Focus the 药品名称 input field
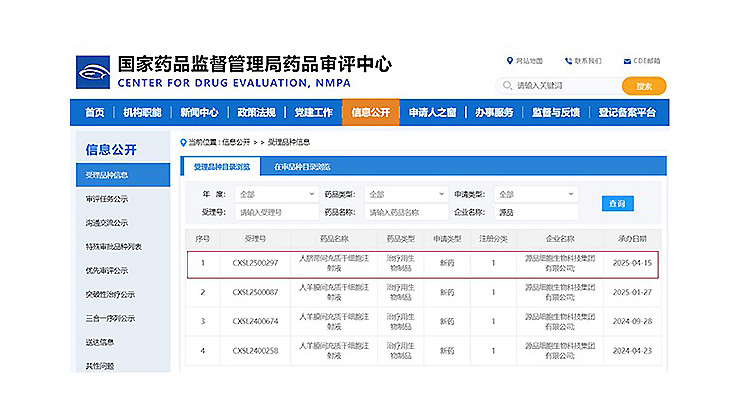Viewport: 740px width, 417px height. [406, 212]
